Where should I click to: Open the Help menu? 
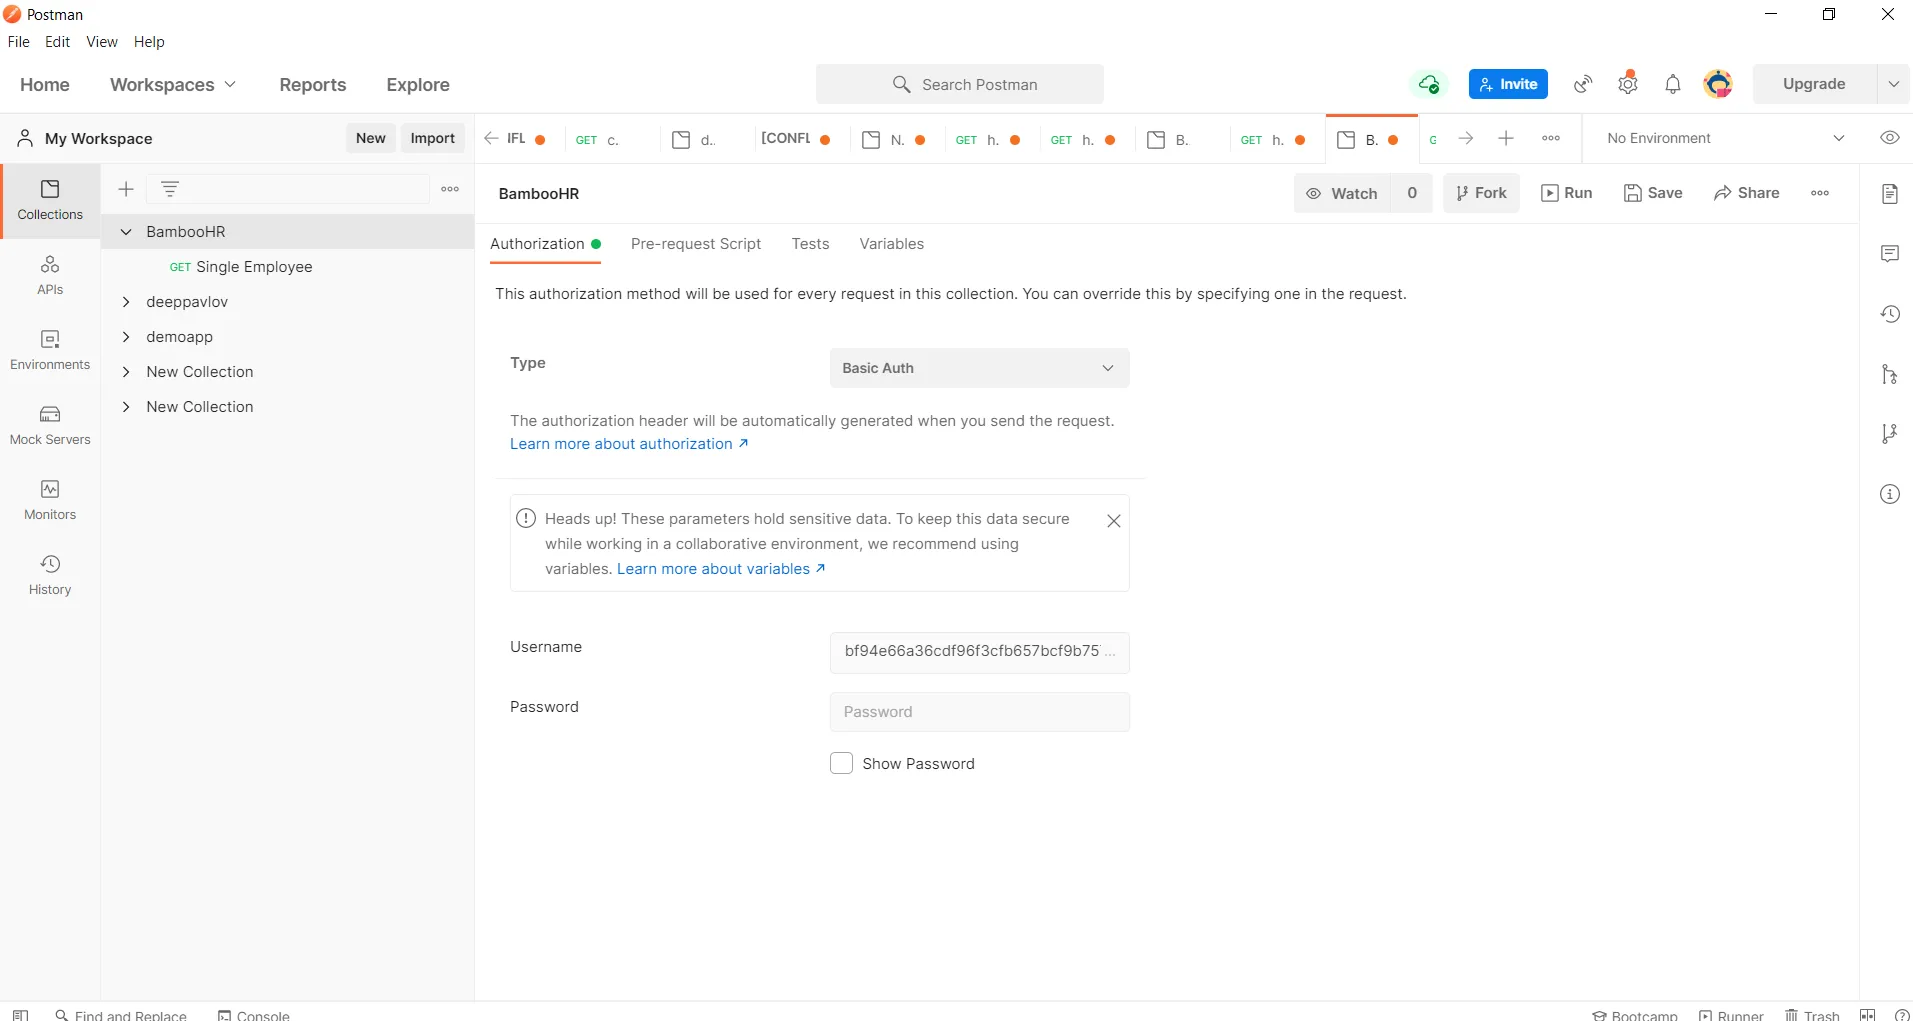click(149, 42)
